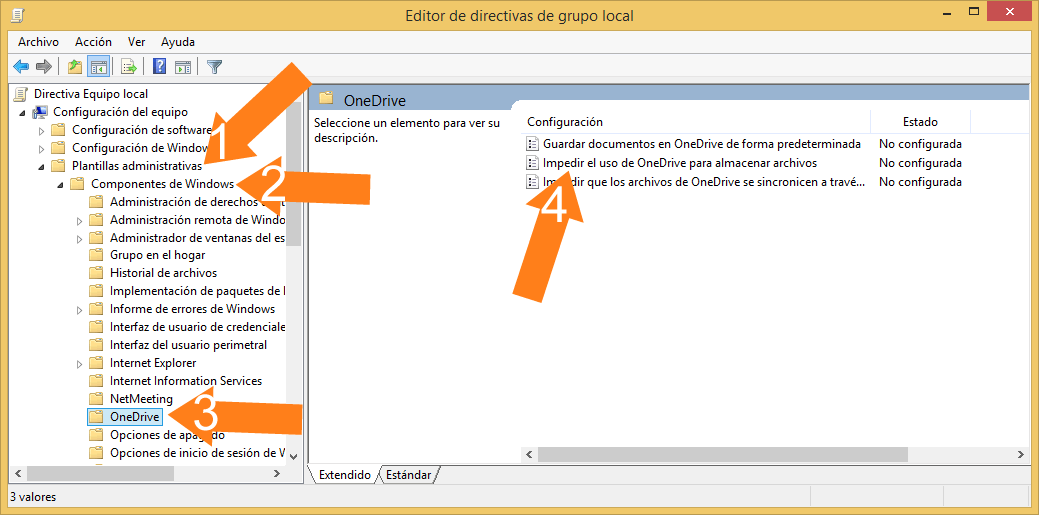Screen dimensions: 1039x515
Task: Expand the Configuración de software node
Action: [41, 130]
